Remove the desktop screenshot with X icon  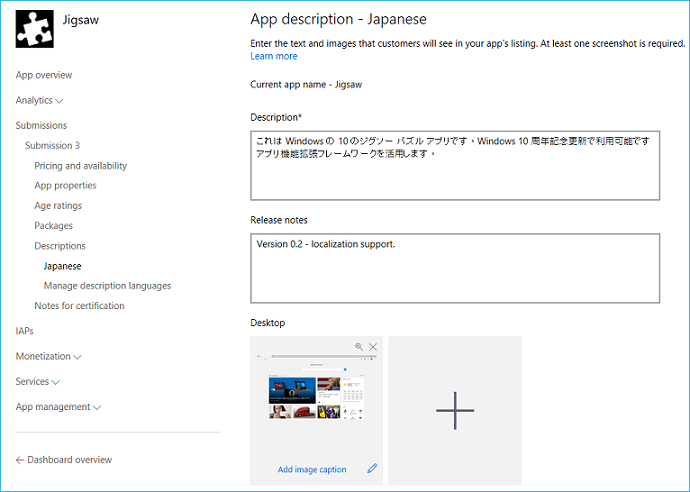(373, 347)
